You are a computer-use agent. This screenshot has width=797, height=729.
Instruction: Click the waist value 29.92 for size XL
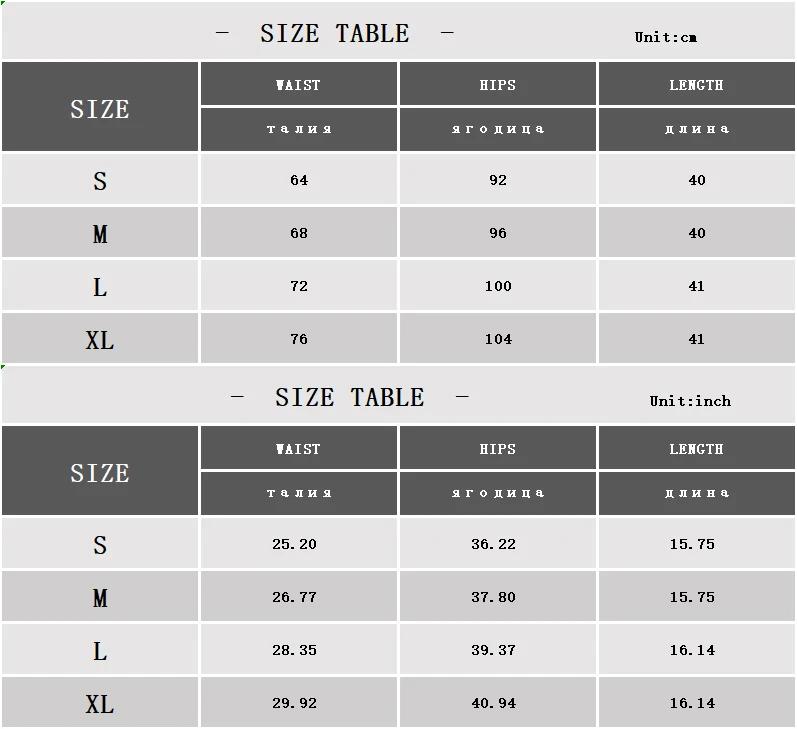click(x=294, y=703)
